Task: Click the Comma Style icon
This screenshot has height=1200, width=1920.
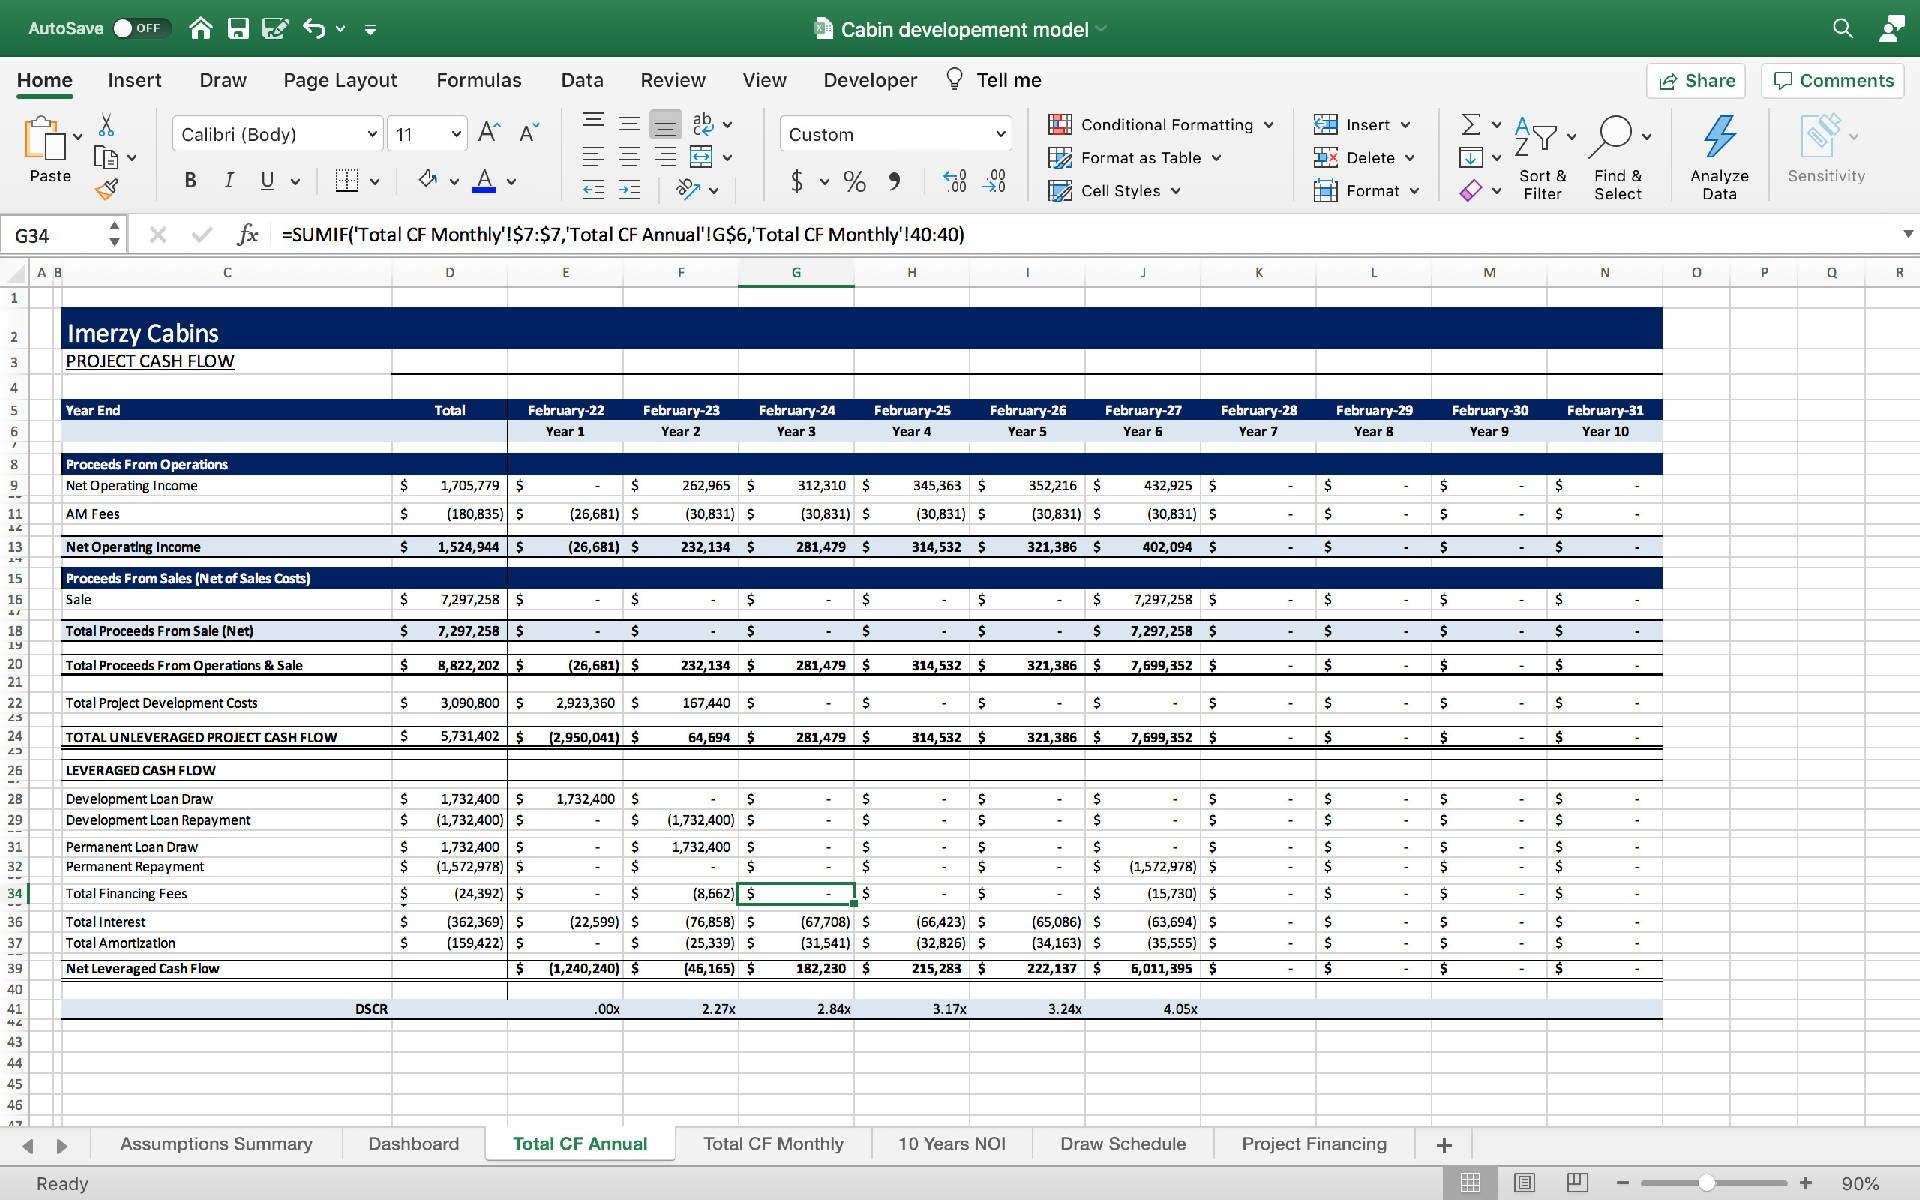Action: tap(894, 181)
